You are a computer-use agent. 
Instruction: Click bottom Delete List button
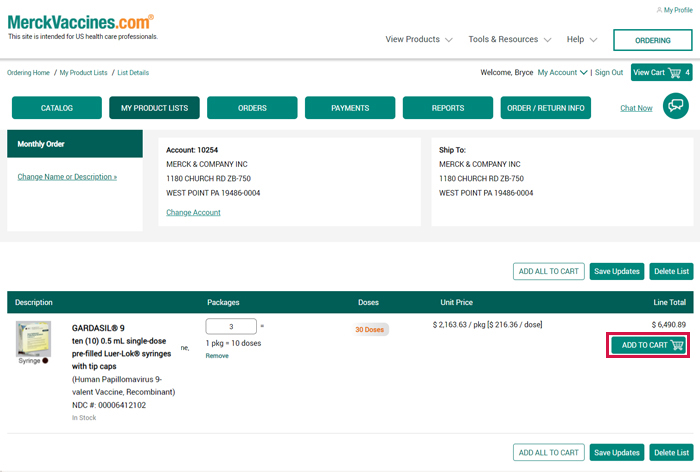click(x=671, y=452)
